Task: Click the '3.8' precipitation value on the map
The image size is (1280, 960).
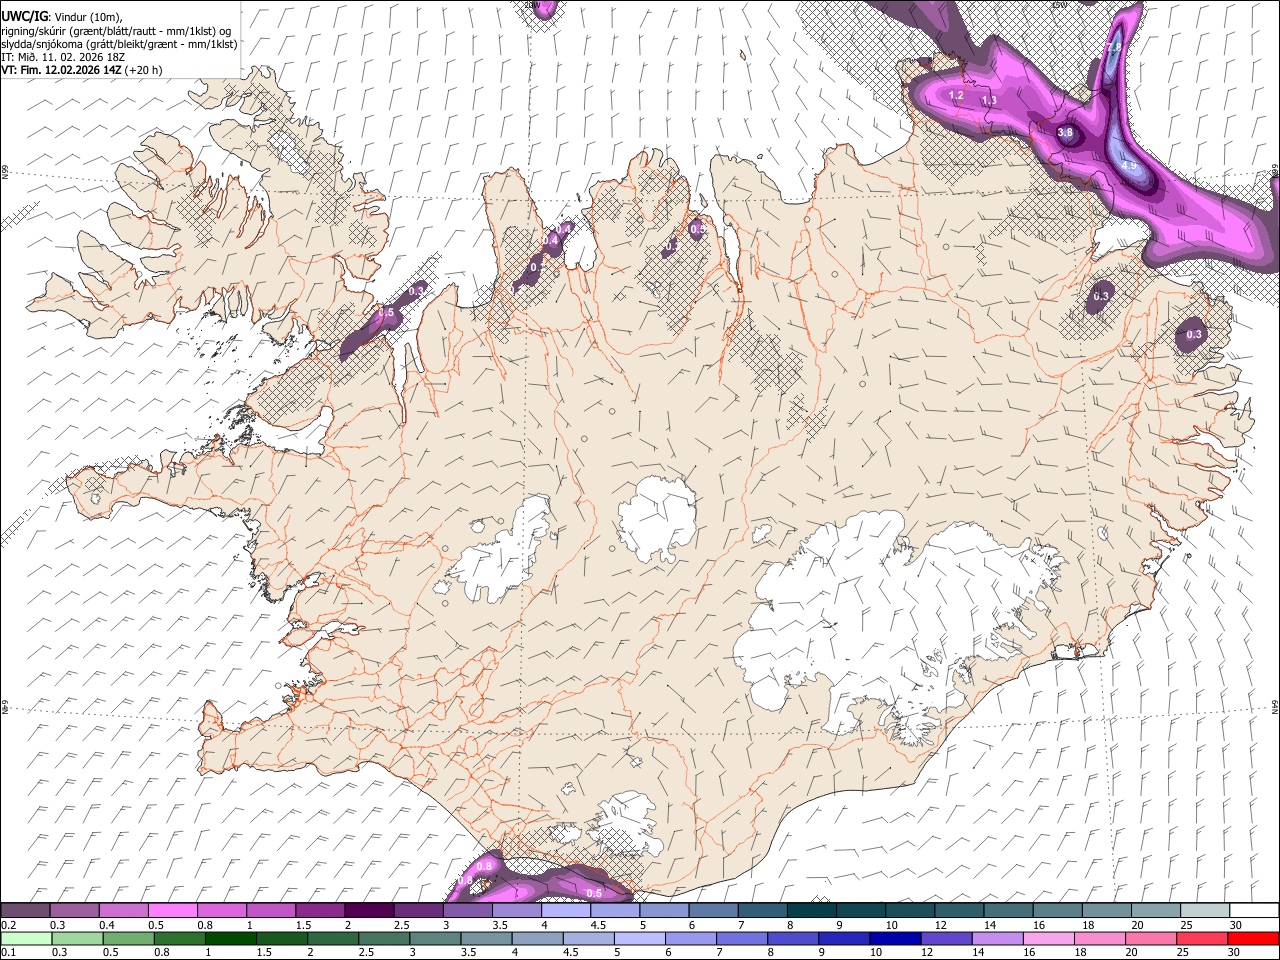Action: pyautogui.click(x=1065, y=132)
